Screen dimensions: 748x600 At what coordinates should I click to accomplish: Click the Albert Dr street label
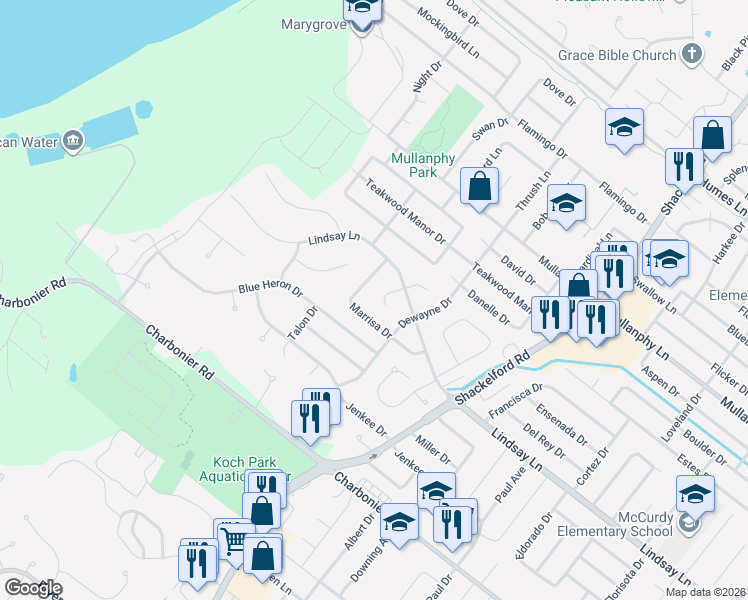pos(359,532)
